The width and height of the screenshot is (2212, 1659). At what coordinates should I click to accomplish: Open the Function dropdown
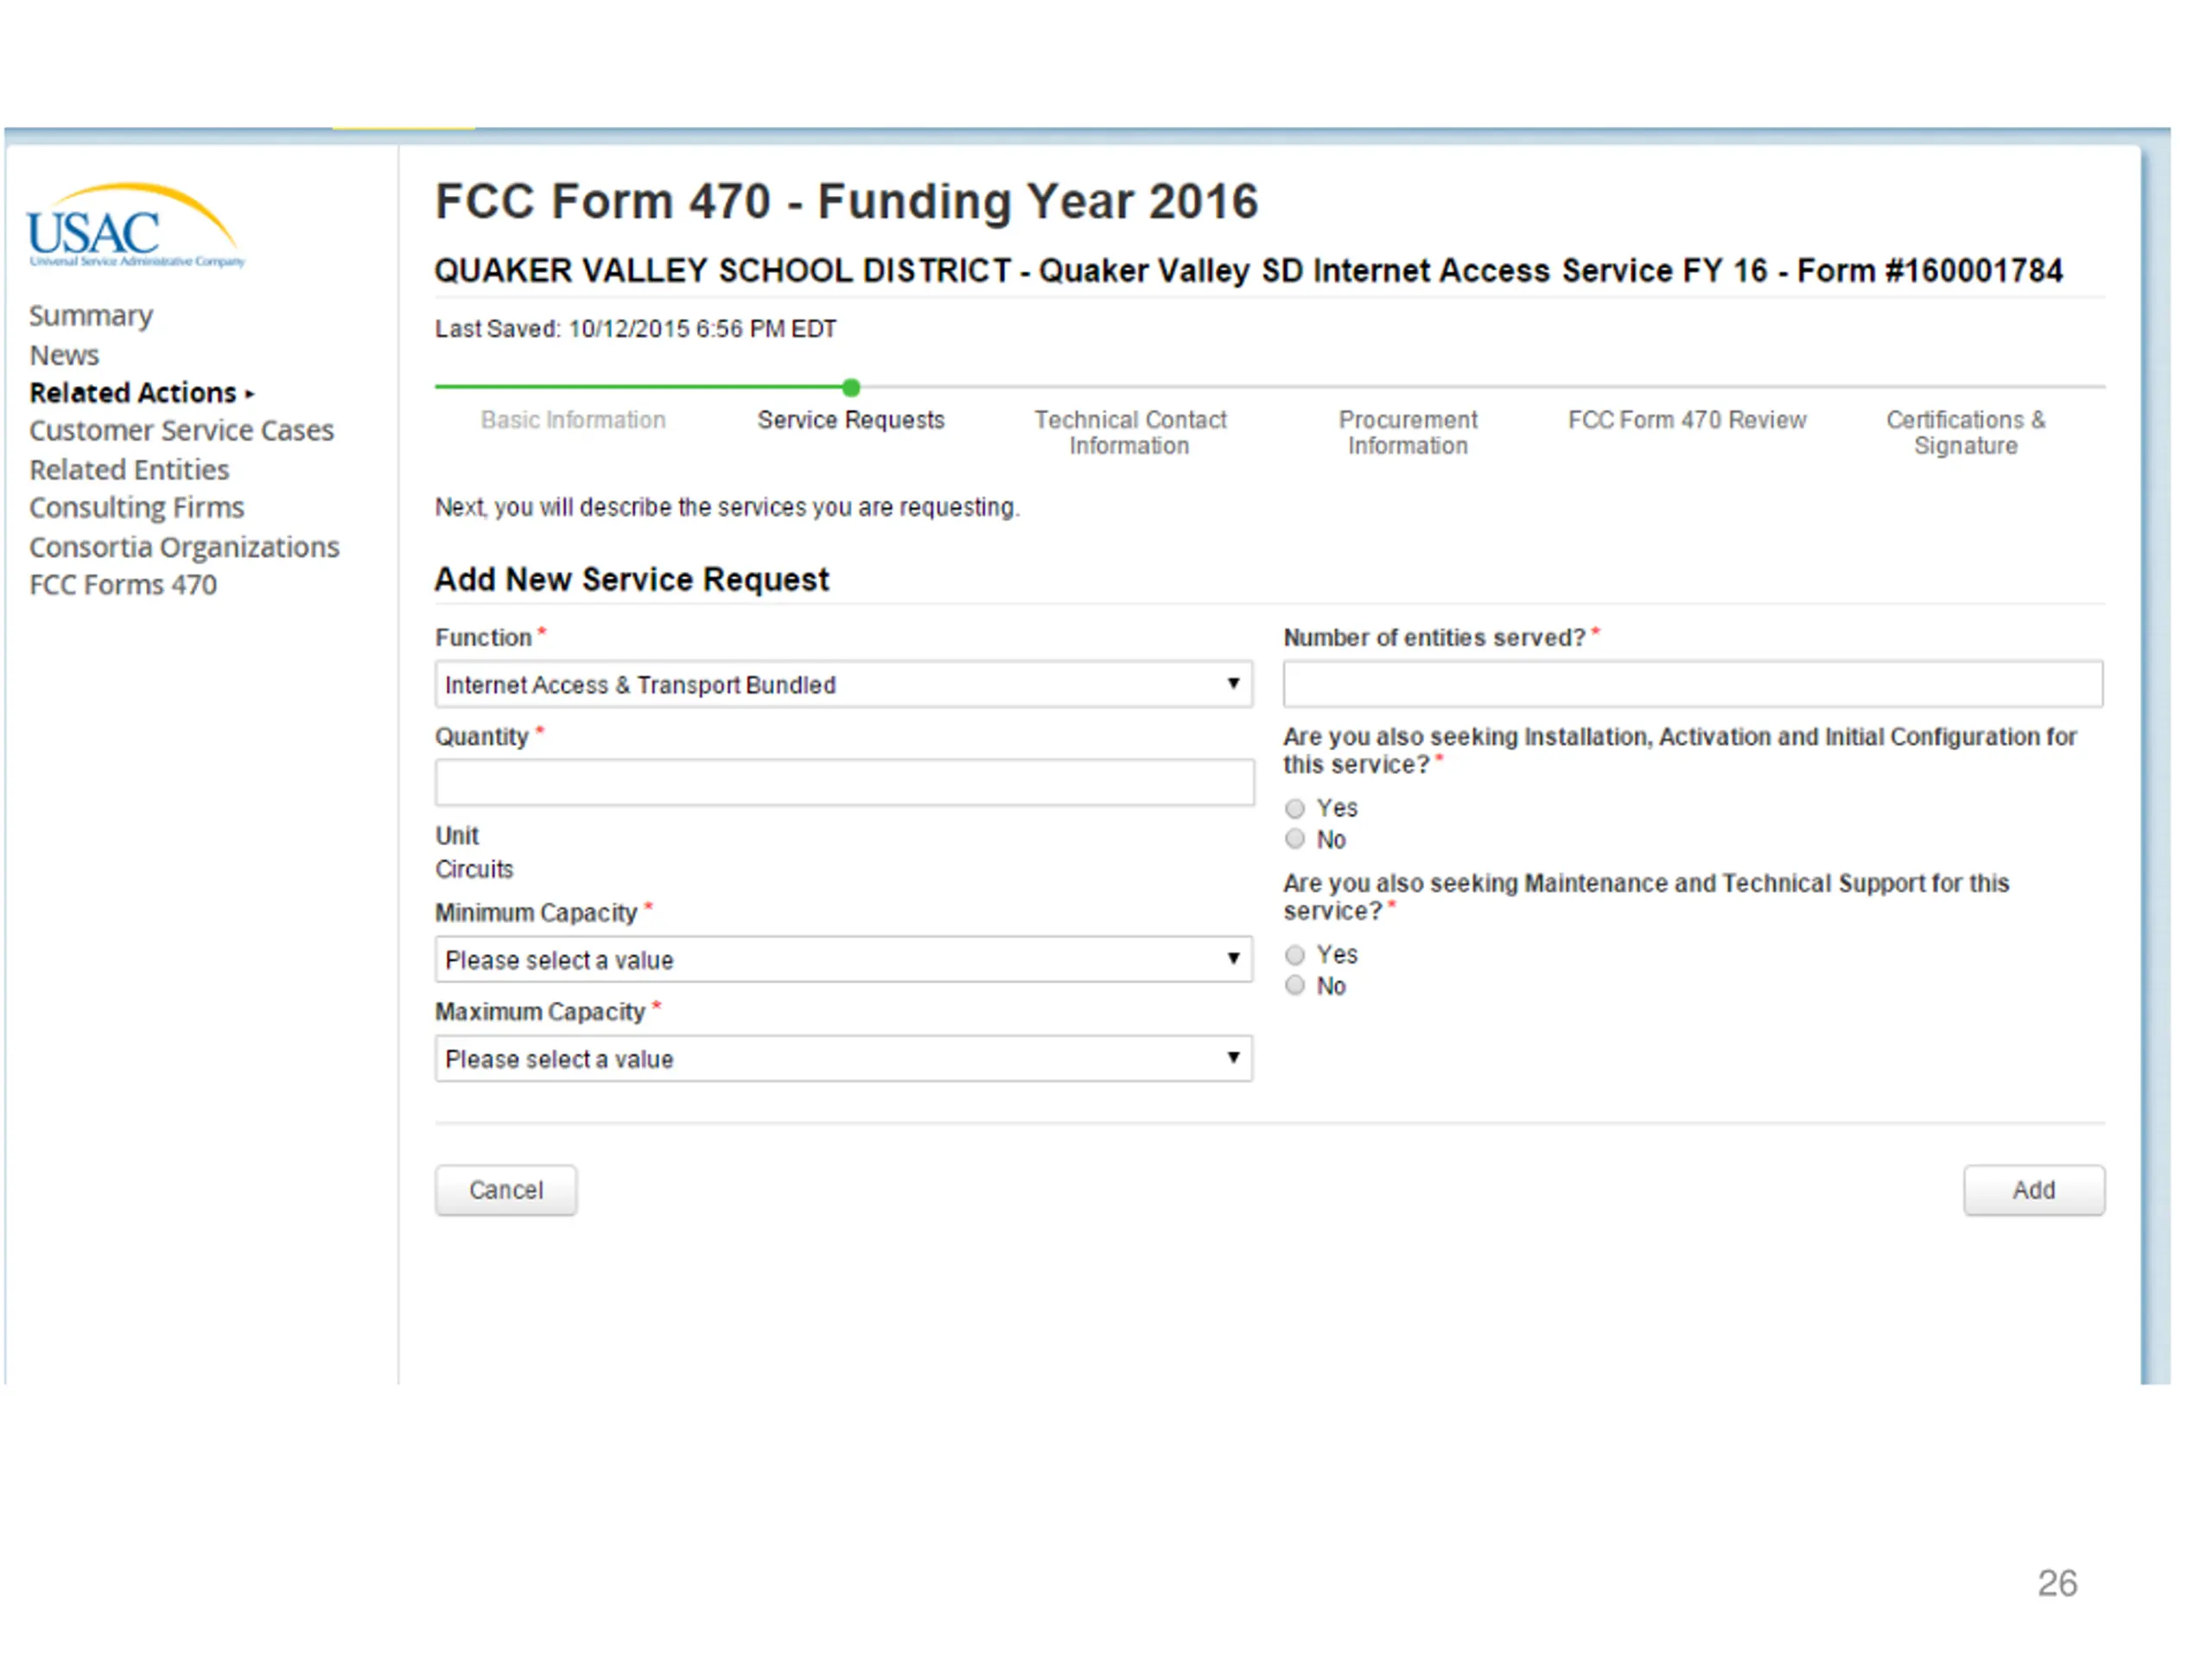pyautogui.click(x=843, y=684)
